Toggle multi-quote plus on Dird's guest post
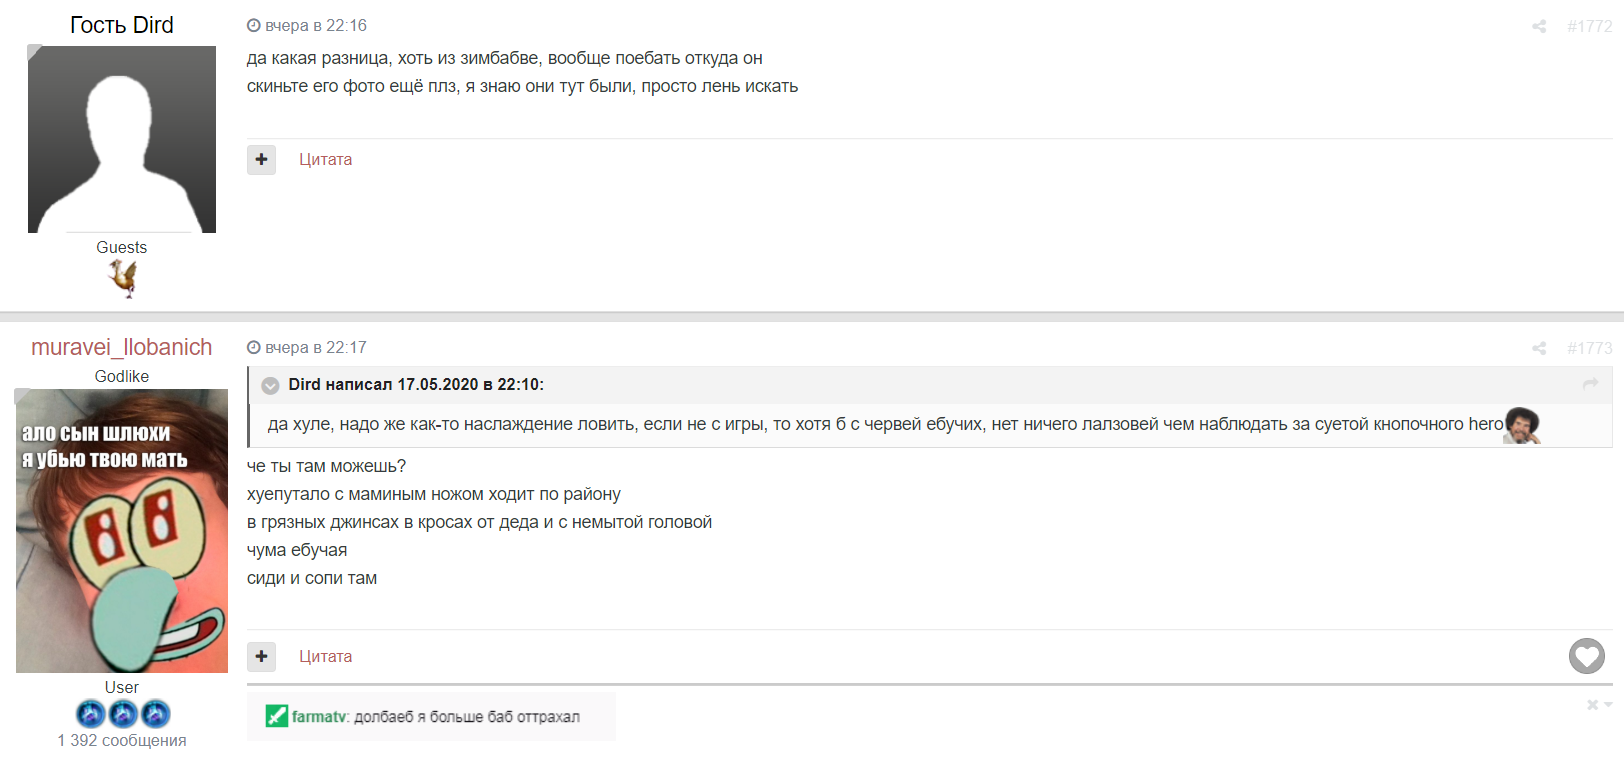The image size is (1624, 759). 262,160
